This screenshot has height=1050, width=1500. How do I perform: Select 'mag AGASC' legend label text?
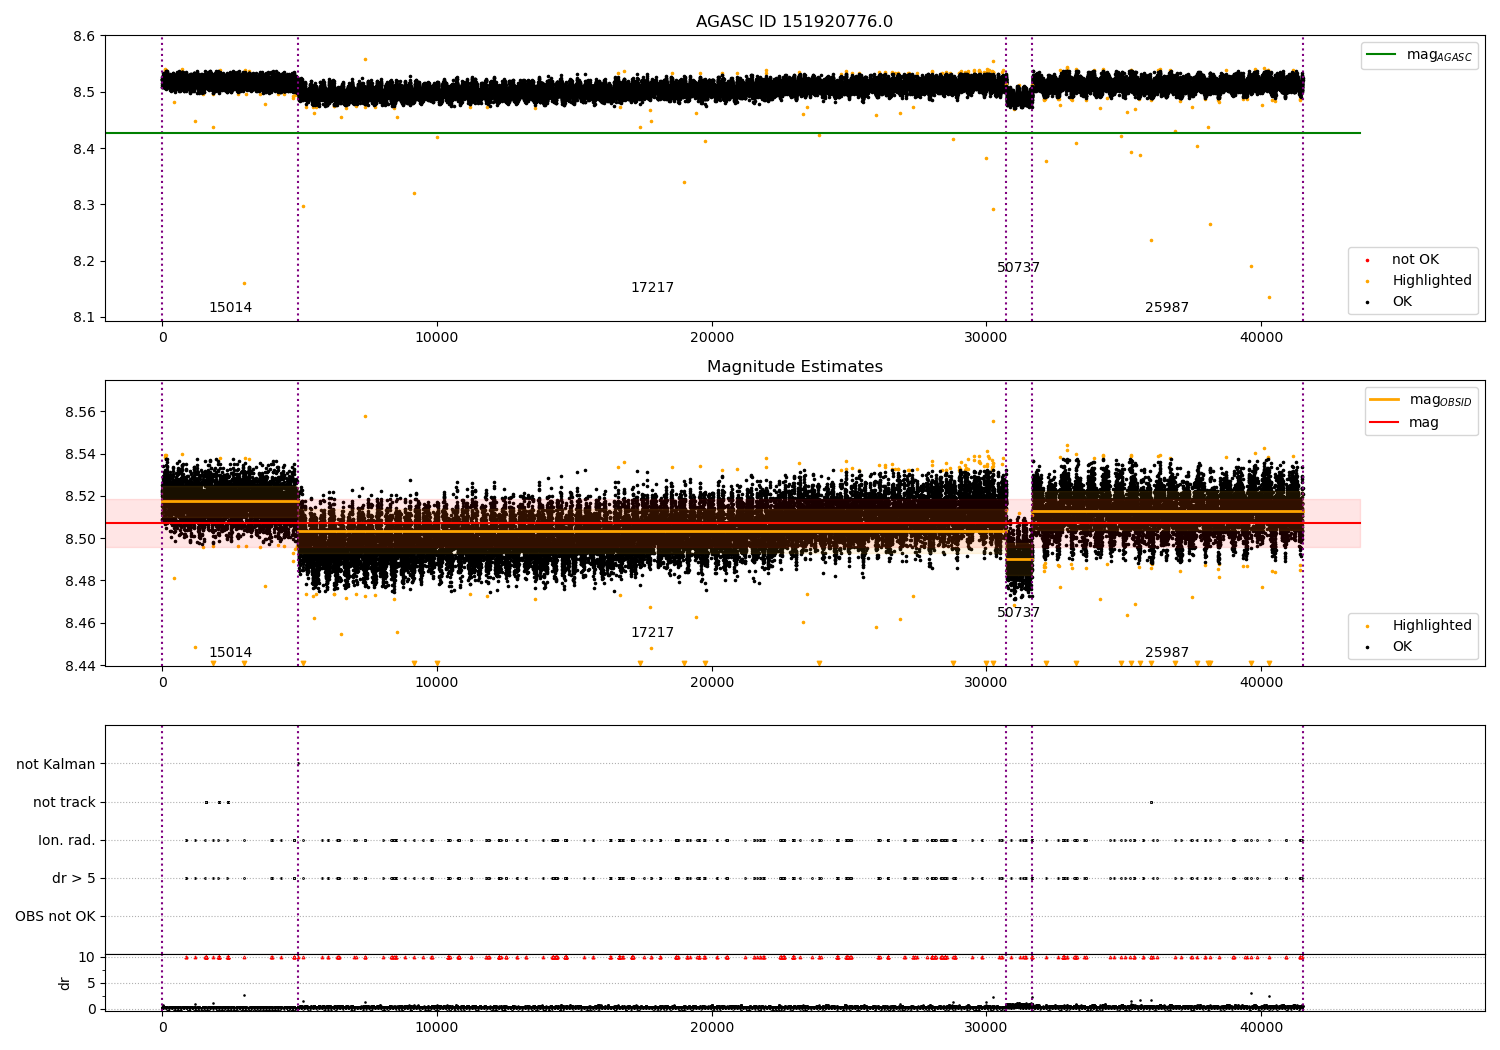point(1439,56)
